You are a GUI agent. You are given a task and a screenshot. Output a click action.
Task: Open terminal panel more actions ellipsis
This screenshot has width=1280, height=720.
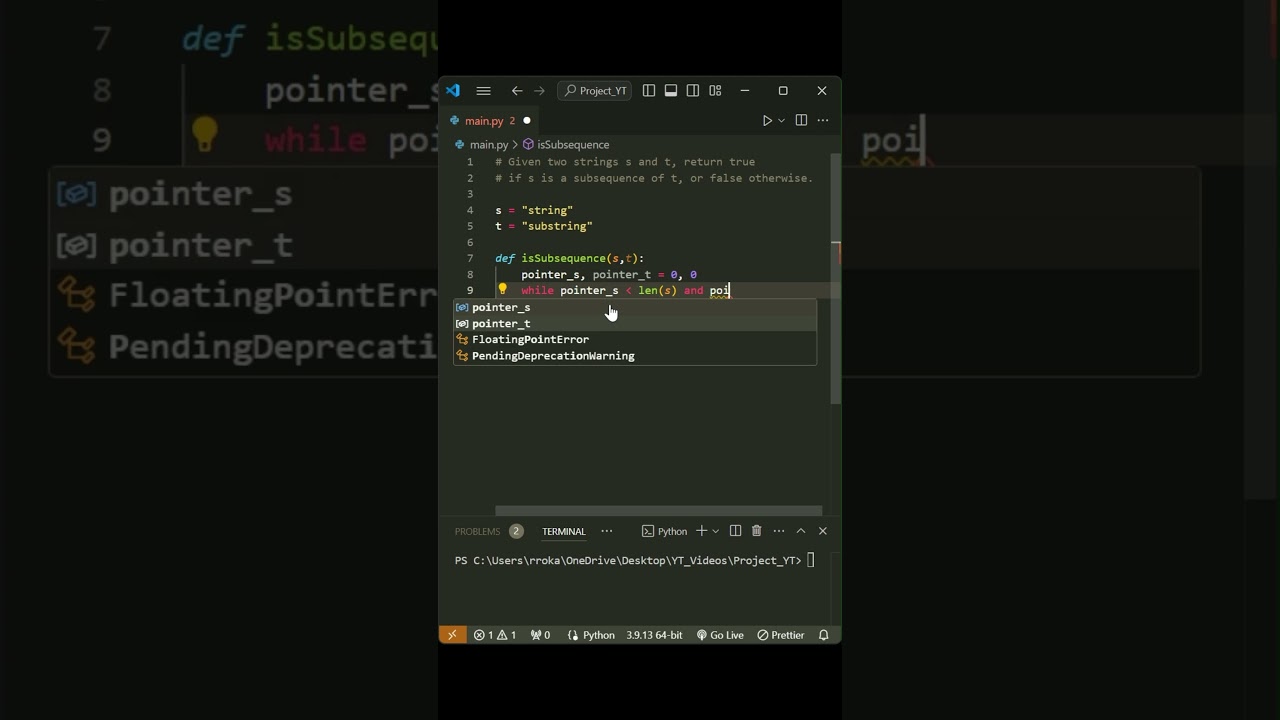click(x=779, y=531)
